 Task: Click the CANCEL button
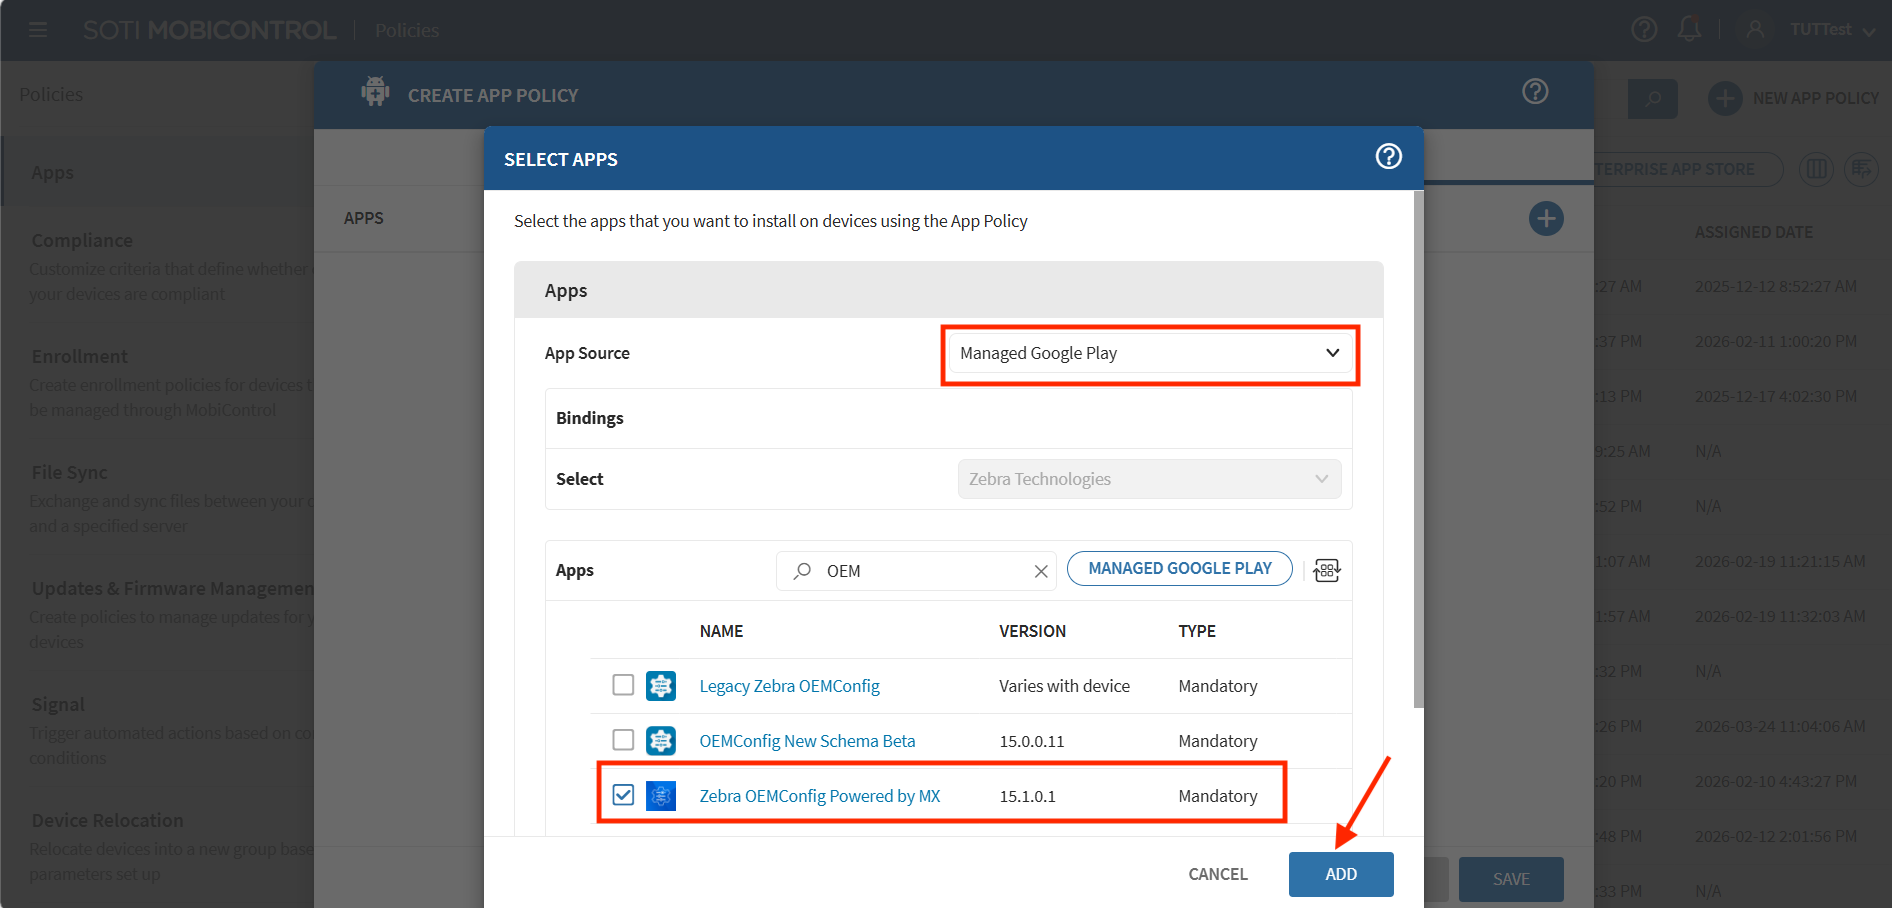(x=1217, y=874)
